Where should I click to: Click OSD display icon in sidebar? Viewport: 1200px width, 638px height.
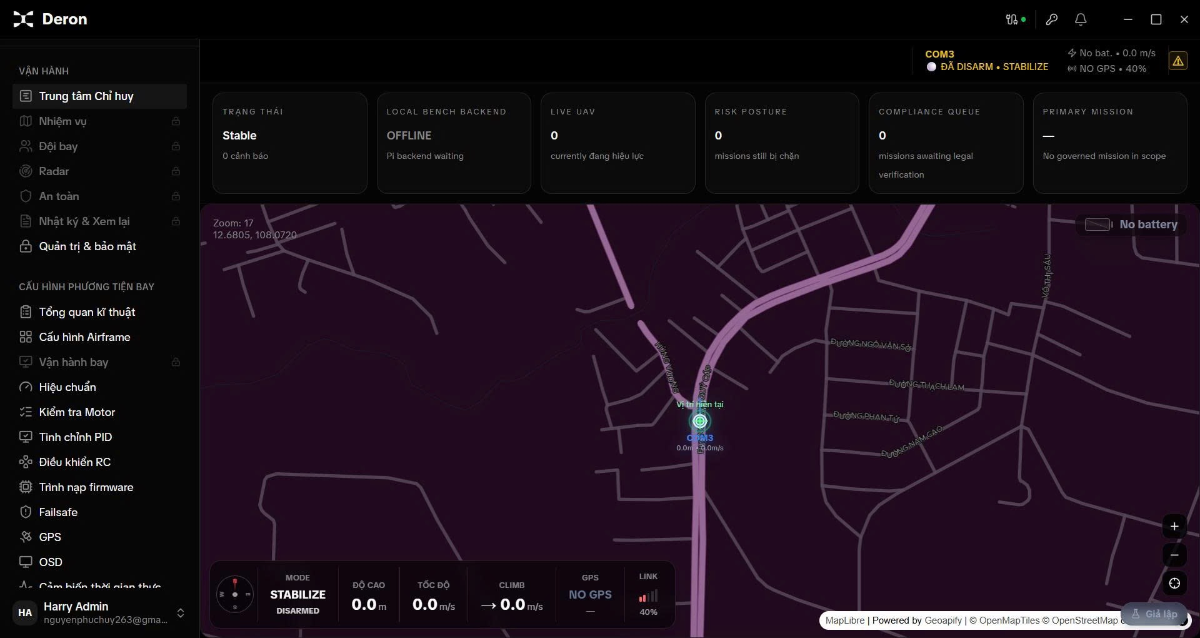(27, 562)
